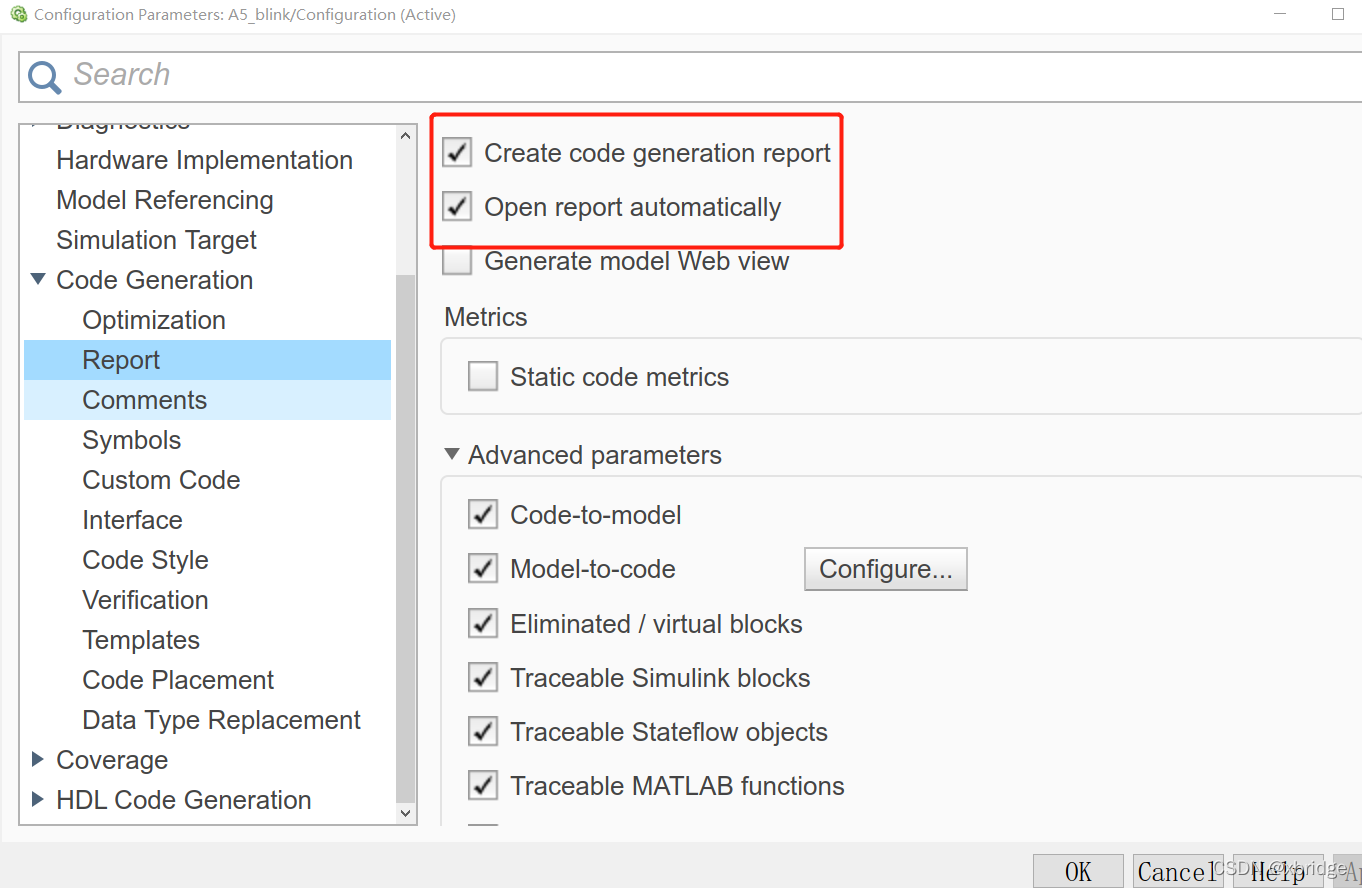Select Hardware Implementation in the tree

(x=204, y=160)
